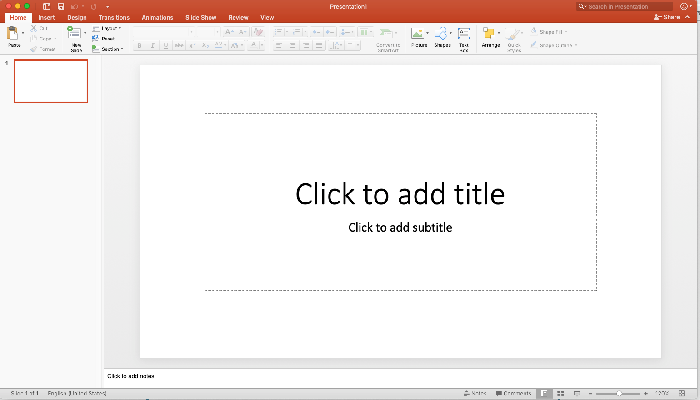Click the Cut scissors icon
Viewport: 700px width, 400px height.
coord(34,28)
